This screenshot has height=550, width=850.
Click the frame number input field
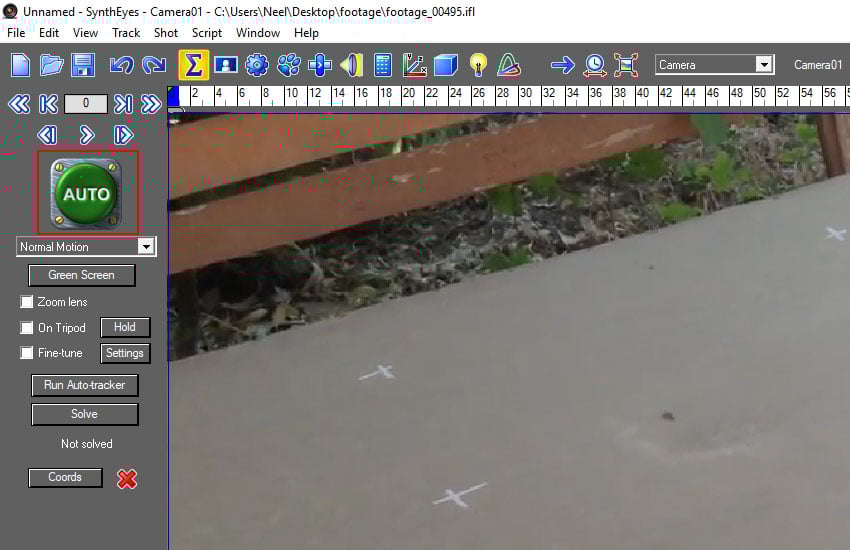(86, 104)
